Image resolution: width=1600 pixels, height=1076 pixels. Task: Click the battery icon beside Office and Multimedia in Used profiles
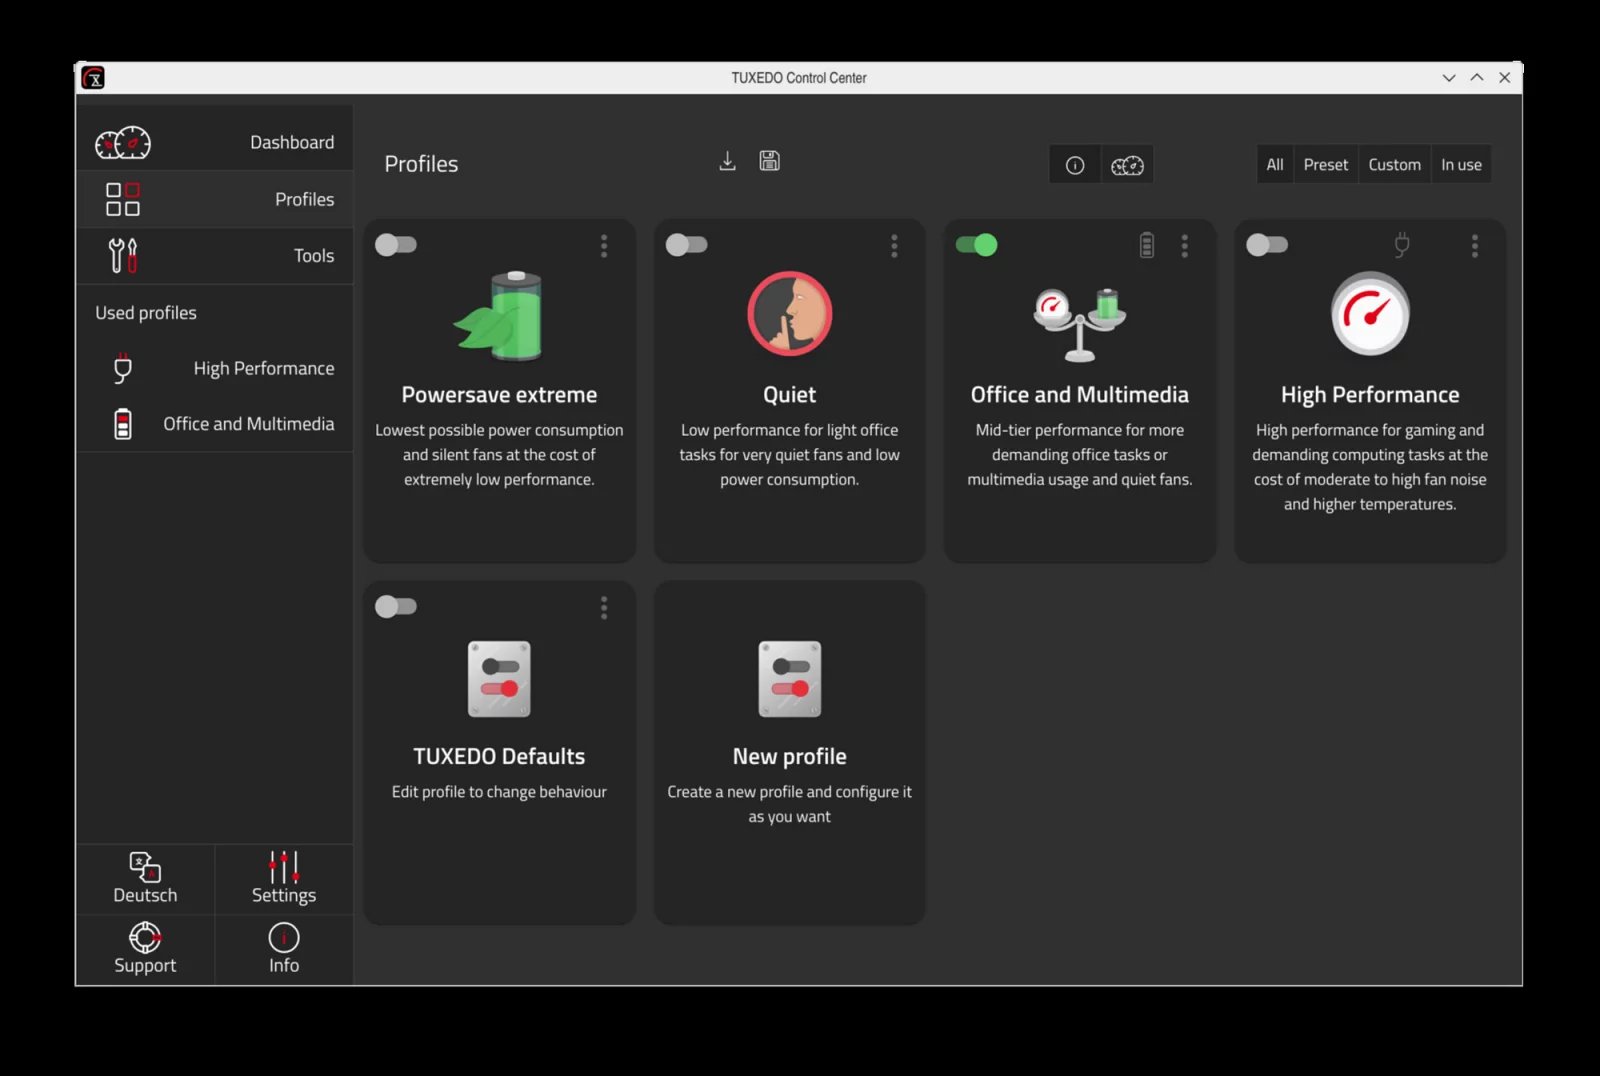tap(122, 424)
